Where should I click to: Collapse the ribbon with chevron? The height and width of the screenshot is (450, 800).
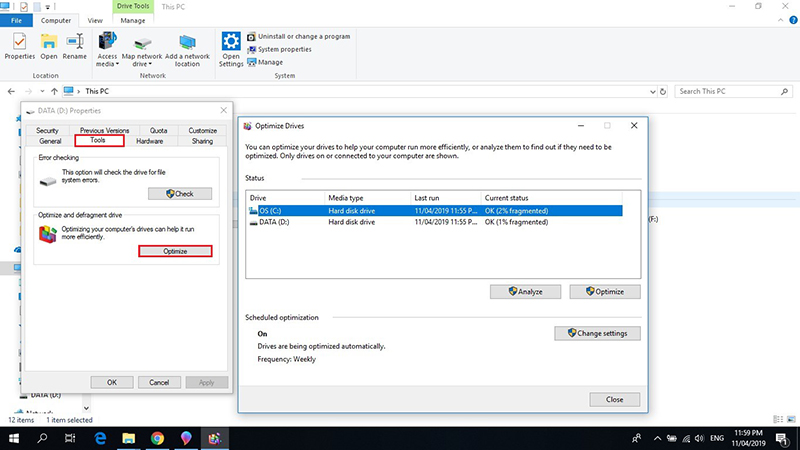pyautogui.click(x=781, y=20)
